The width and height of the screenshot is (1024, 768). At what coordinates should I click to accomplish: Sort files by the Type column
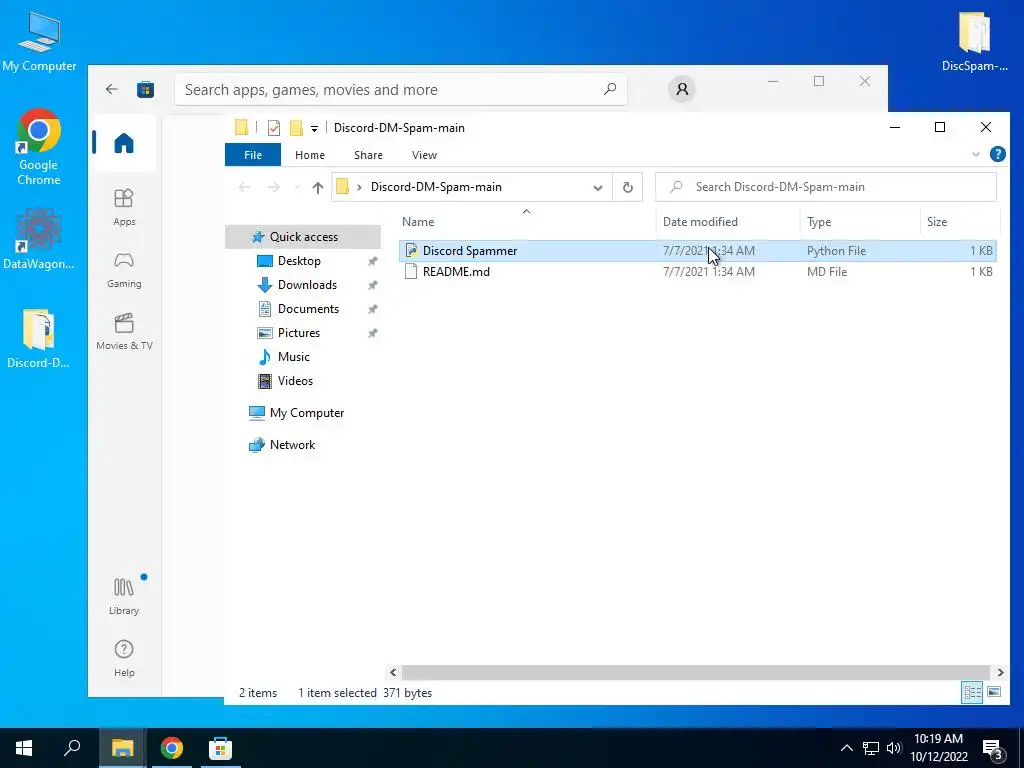(x=859, y=222)
